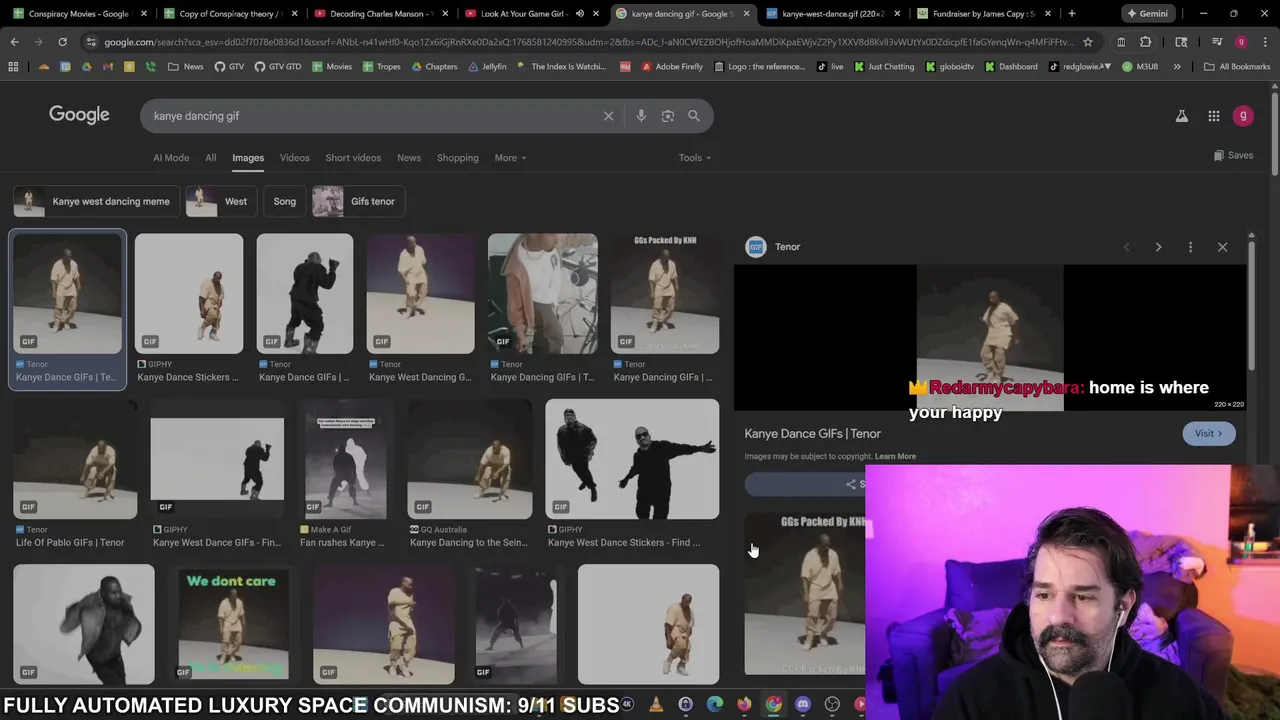The height and width of the screenshot is (720, 1280).
Task: Open VLC from the taskbar
Action: (x=656, y=705)
